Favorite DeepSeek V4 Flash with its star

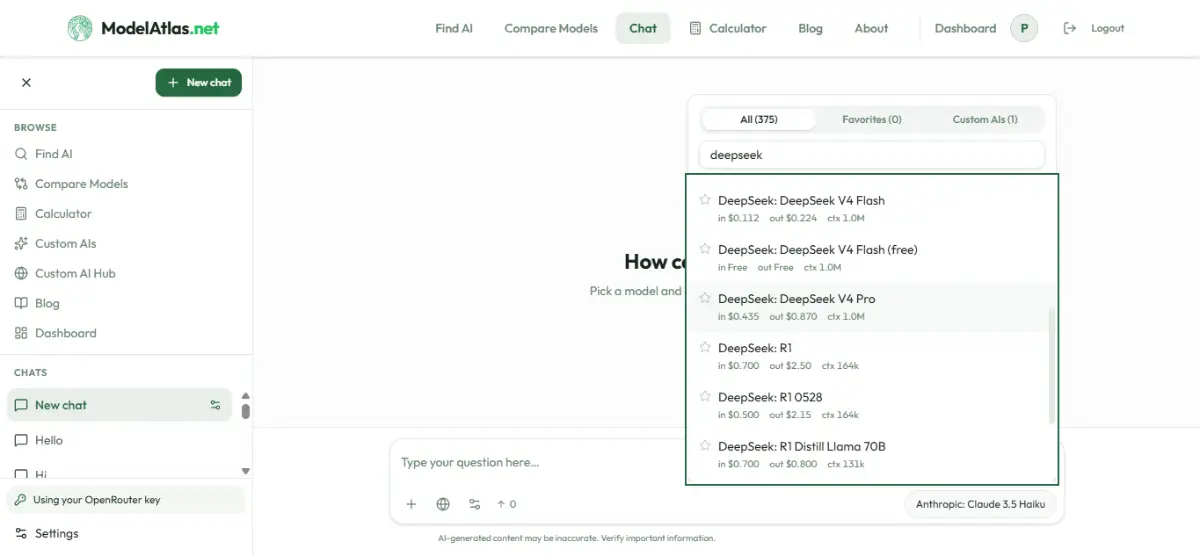click(705, 200)
